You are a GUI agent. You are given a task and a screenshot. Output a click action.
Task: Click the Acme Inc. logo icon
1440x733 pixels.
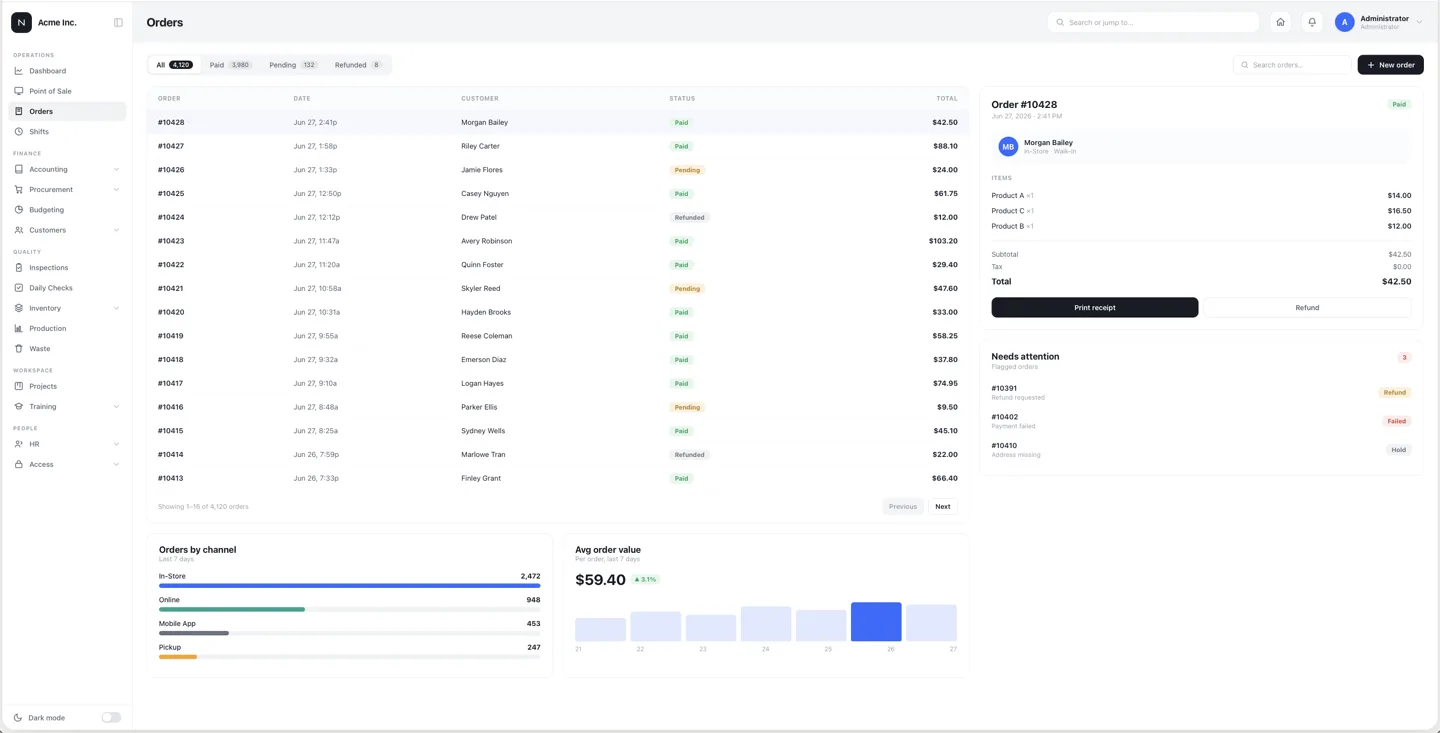tap(21, 22)
